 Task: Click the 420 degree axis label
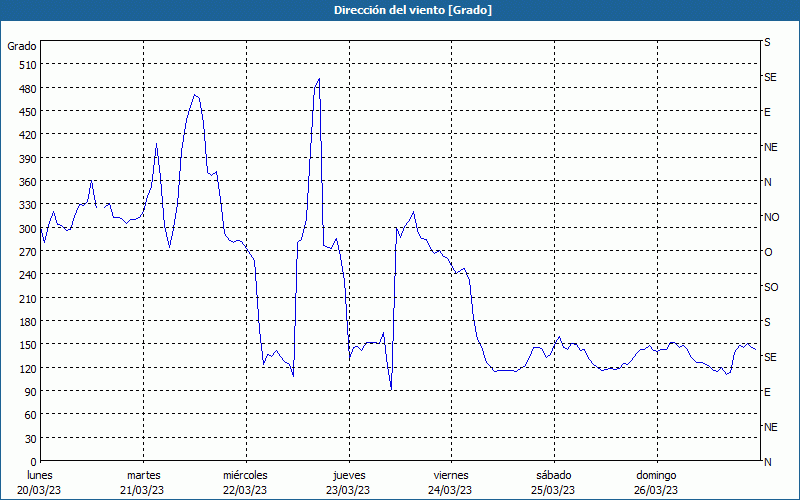click(x=28, y=135)
